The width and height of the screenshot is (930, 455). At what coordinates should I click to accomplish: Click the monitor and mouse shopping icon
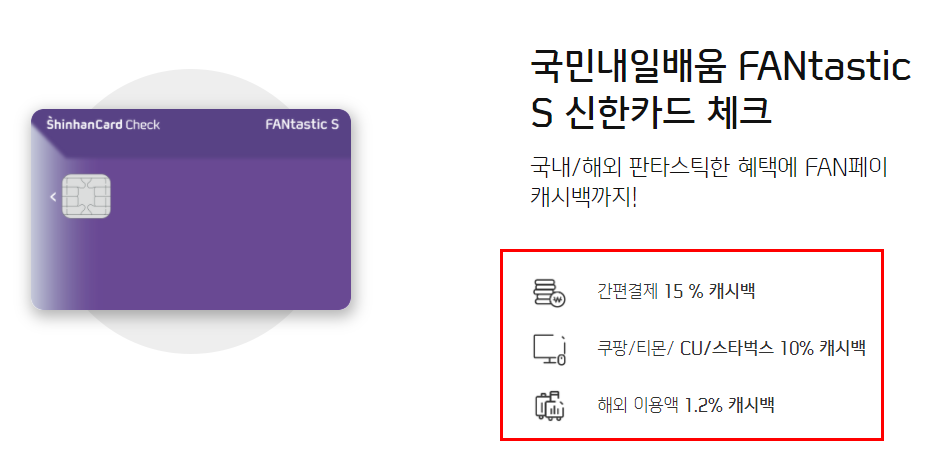549,349
